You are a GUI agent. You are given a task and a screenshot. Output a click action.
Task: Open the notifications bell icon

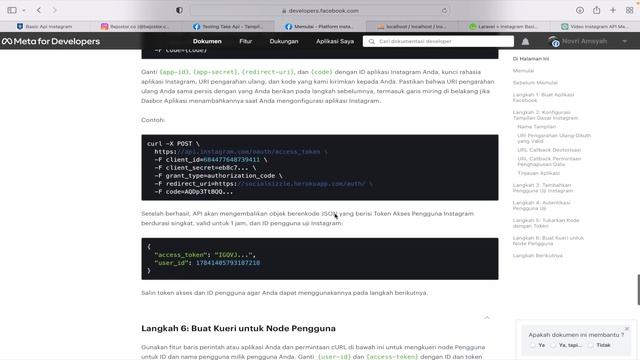point(525,41)
